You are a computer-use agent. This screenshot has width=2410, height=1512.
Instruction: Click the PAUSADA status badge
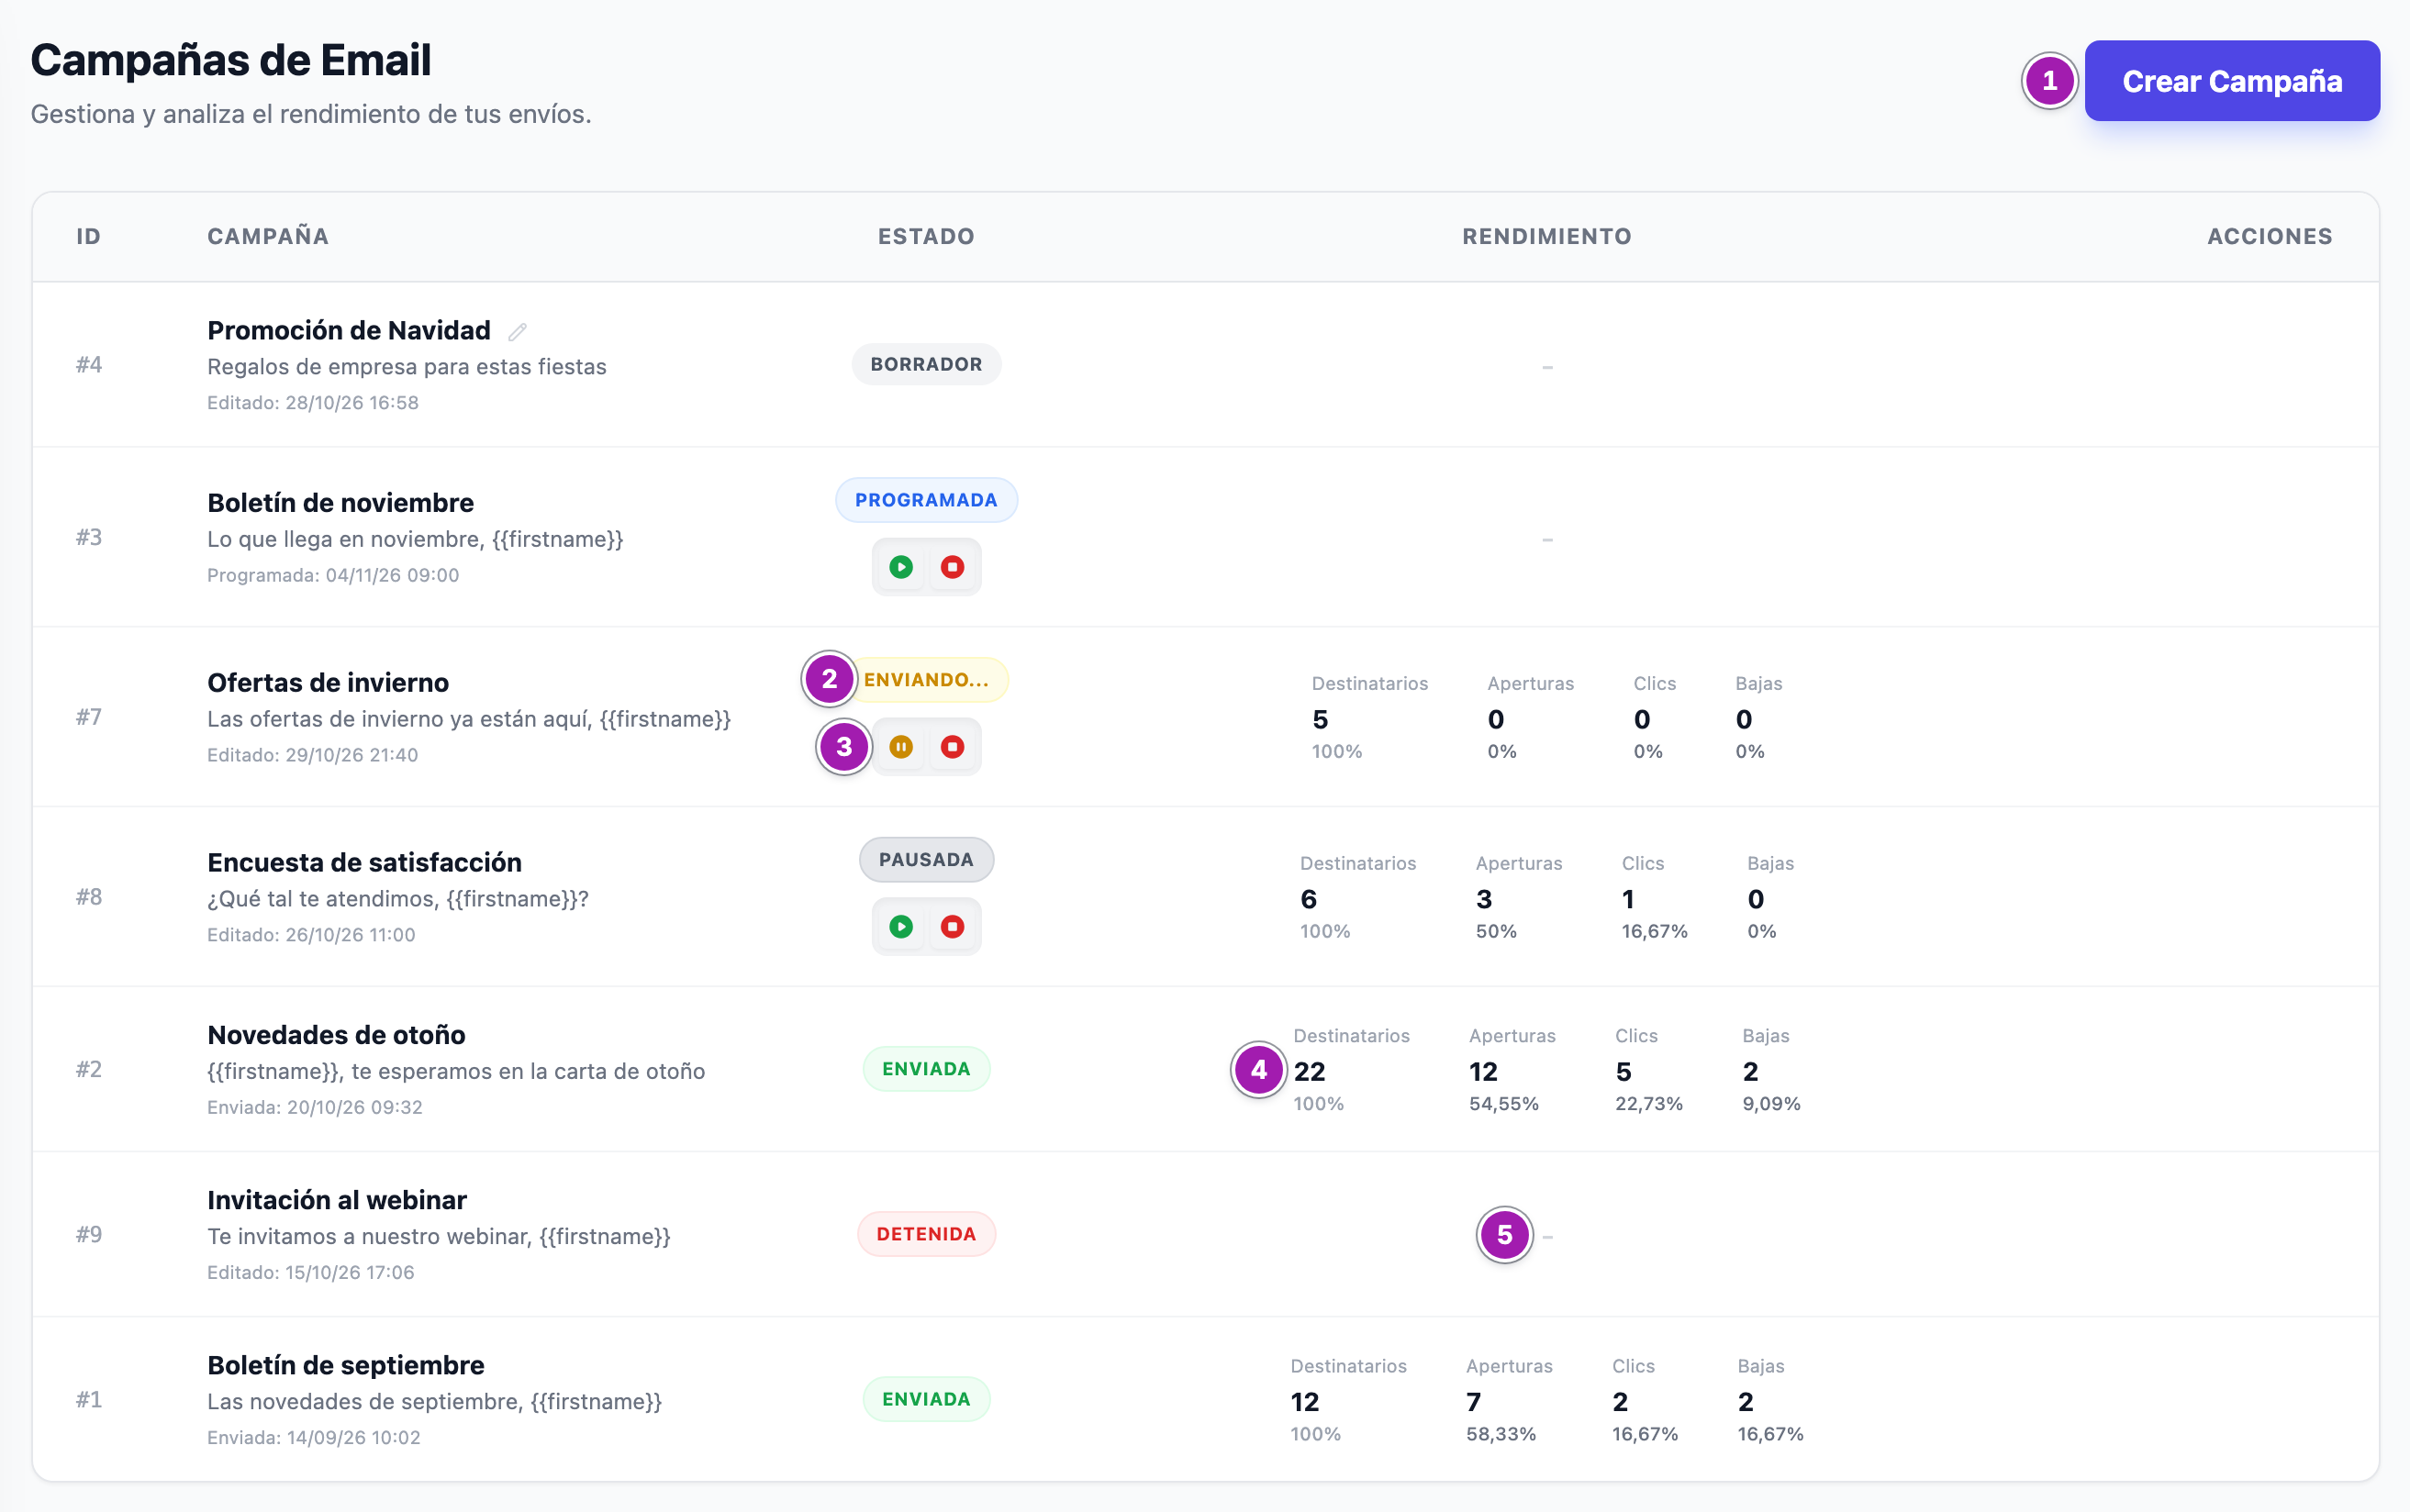pyautogui.click(x=926, y=860)
